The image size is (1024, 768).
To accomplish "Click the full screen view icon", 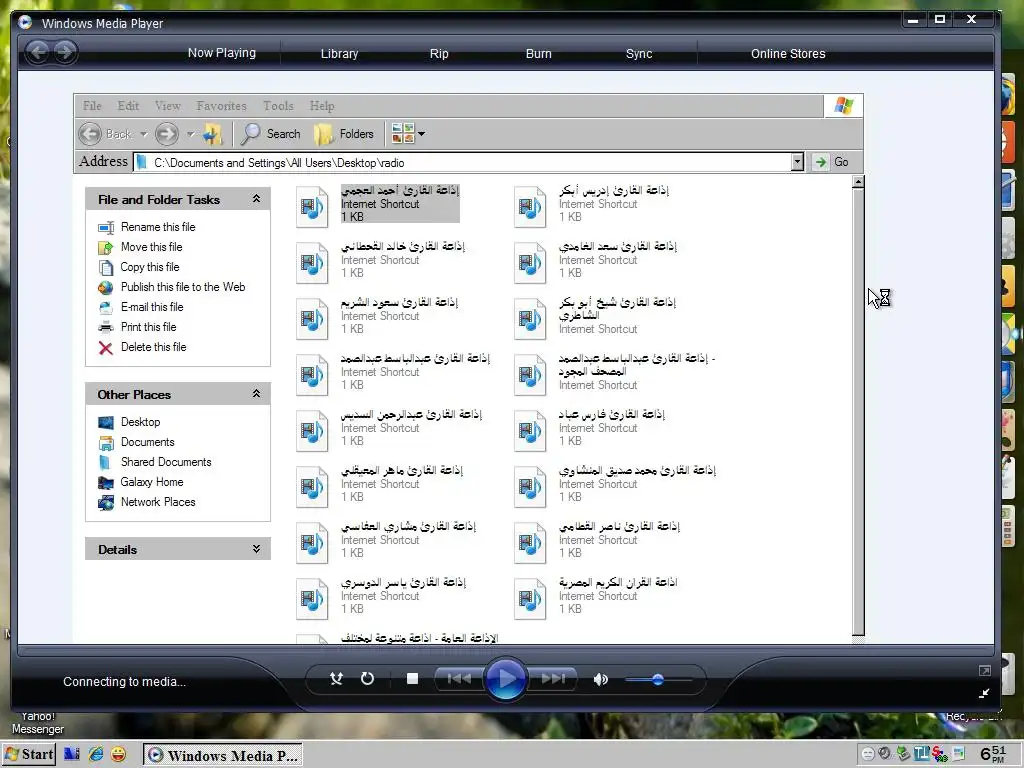I will point(984,671).
